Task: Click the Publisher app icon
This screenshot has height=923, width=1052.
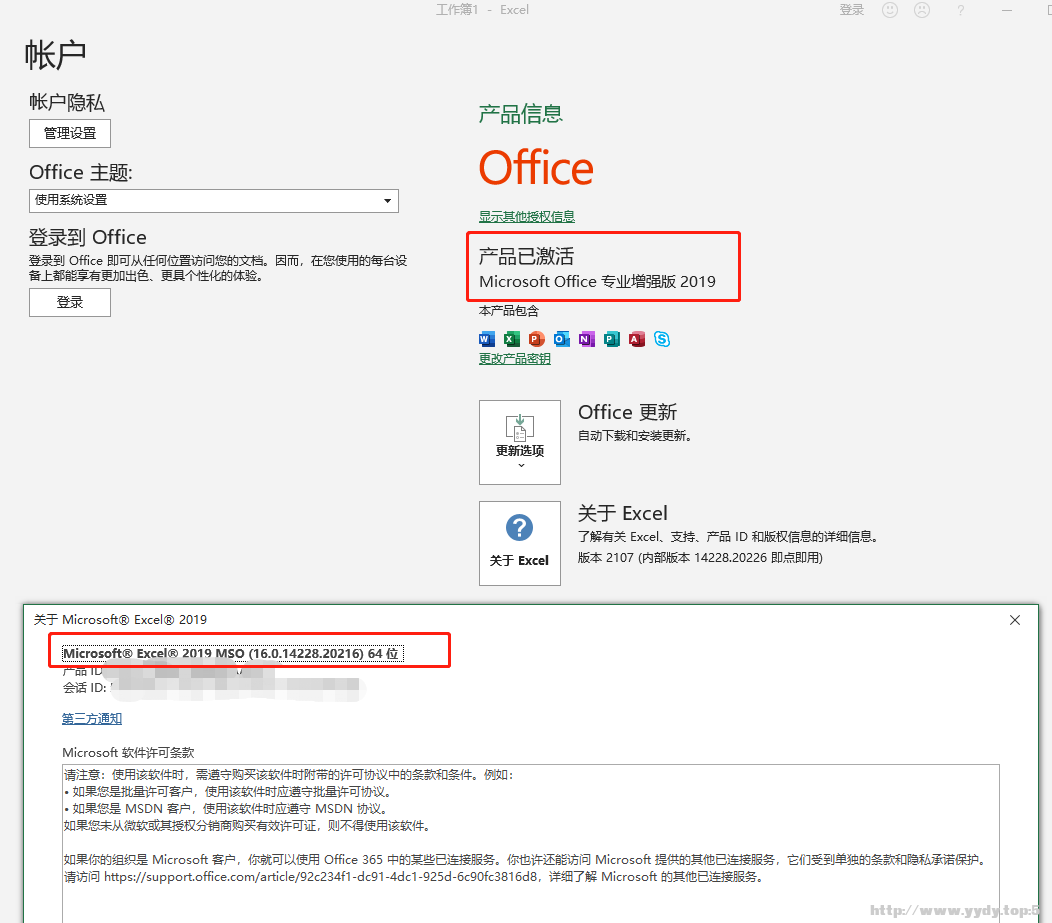Action: [x=612, y=339]
